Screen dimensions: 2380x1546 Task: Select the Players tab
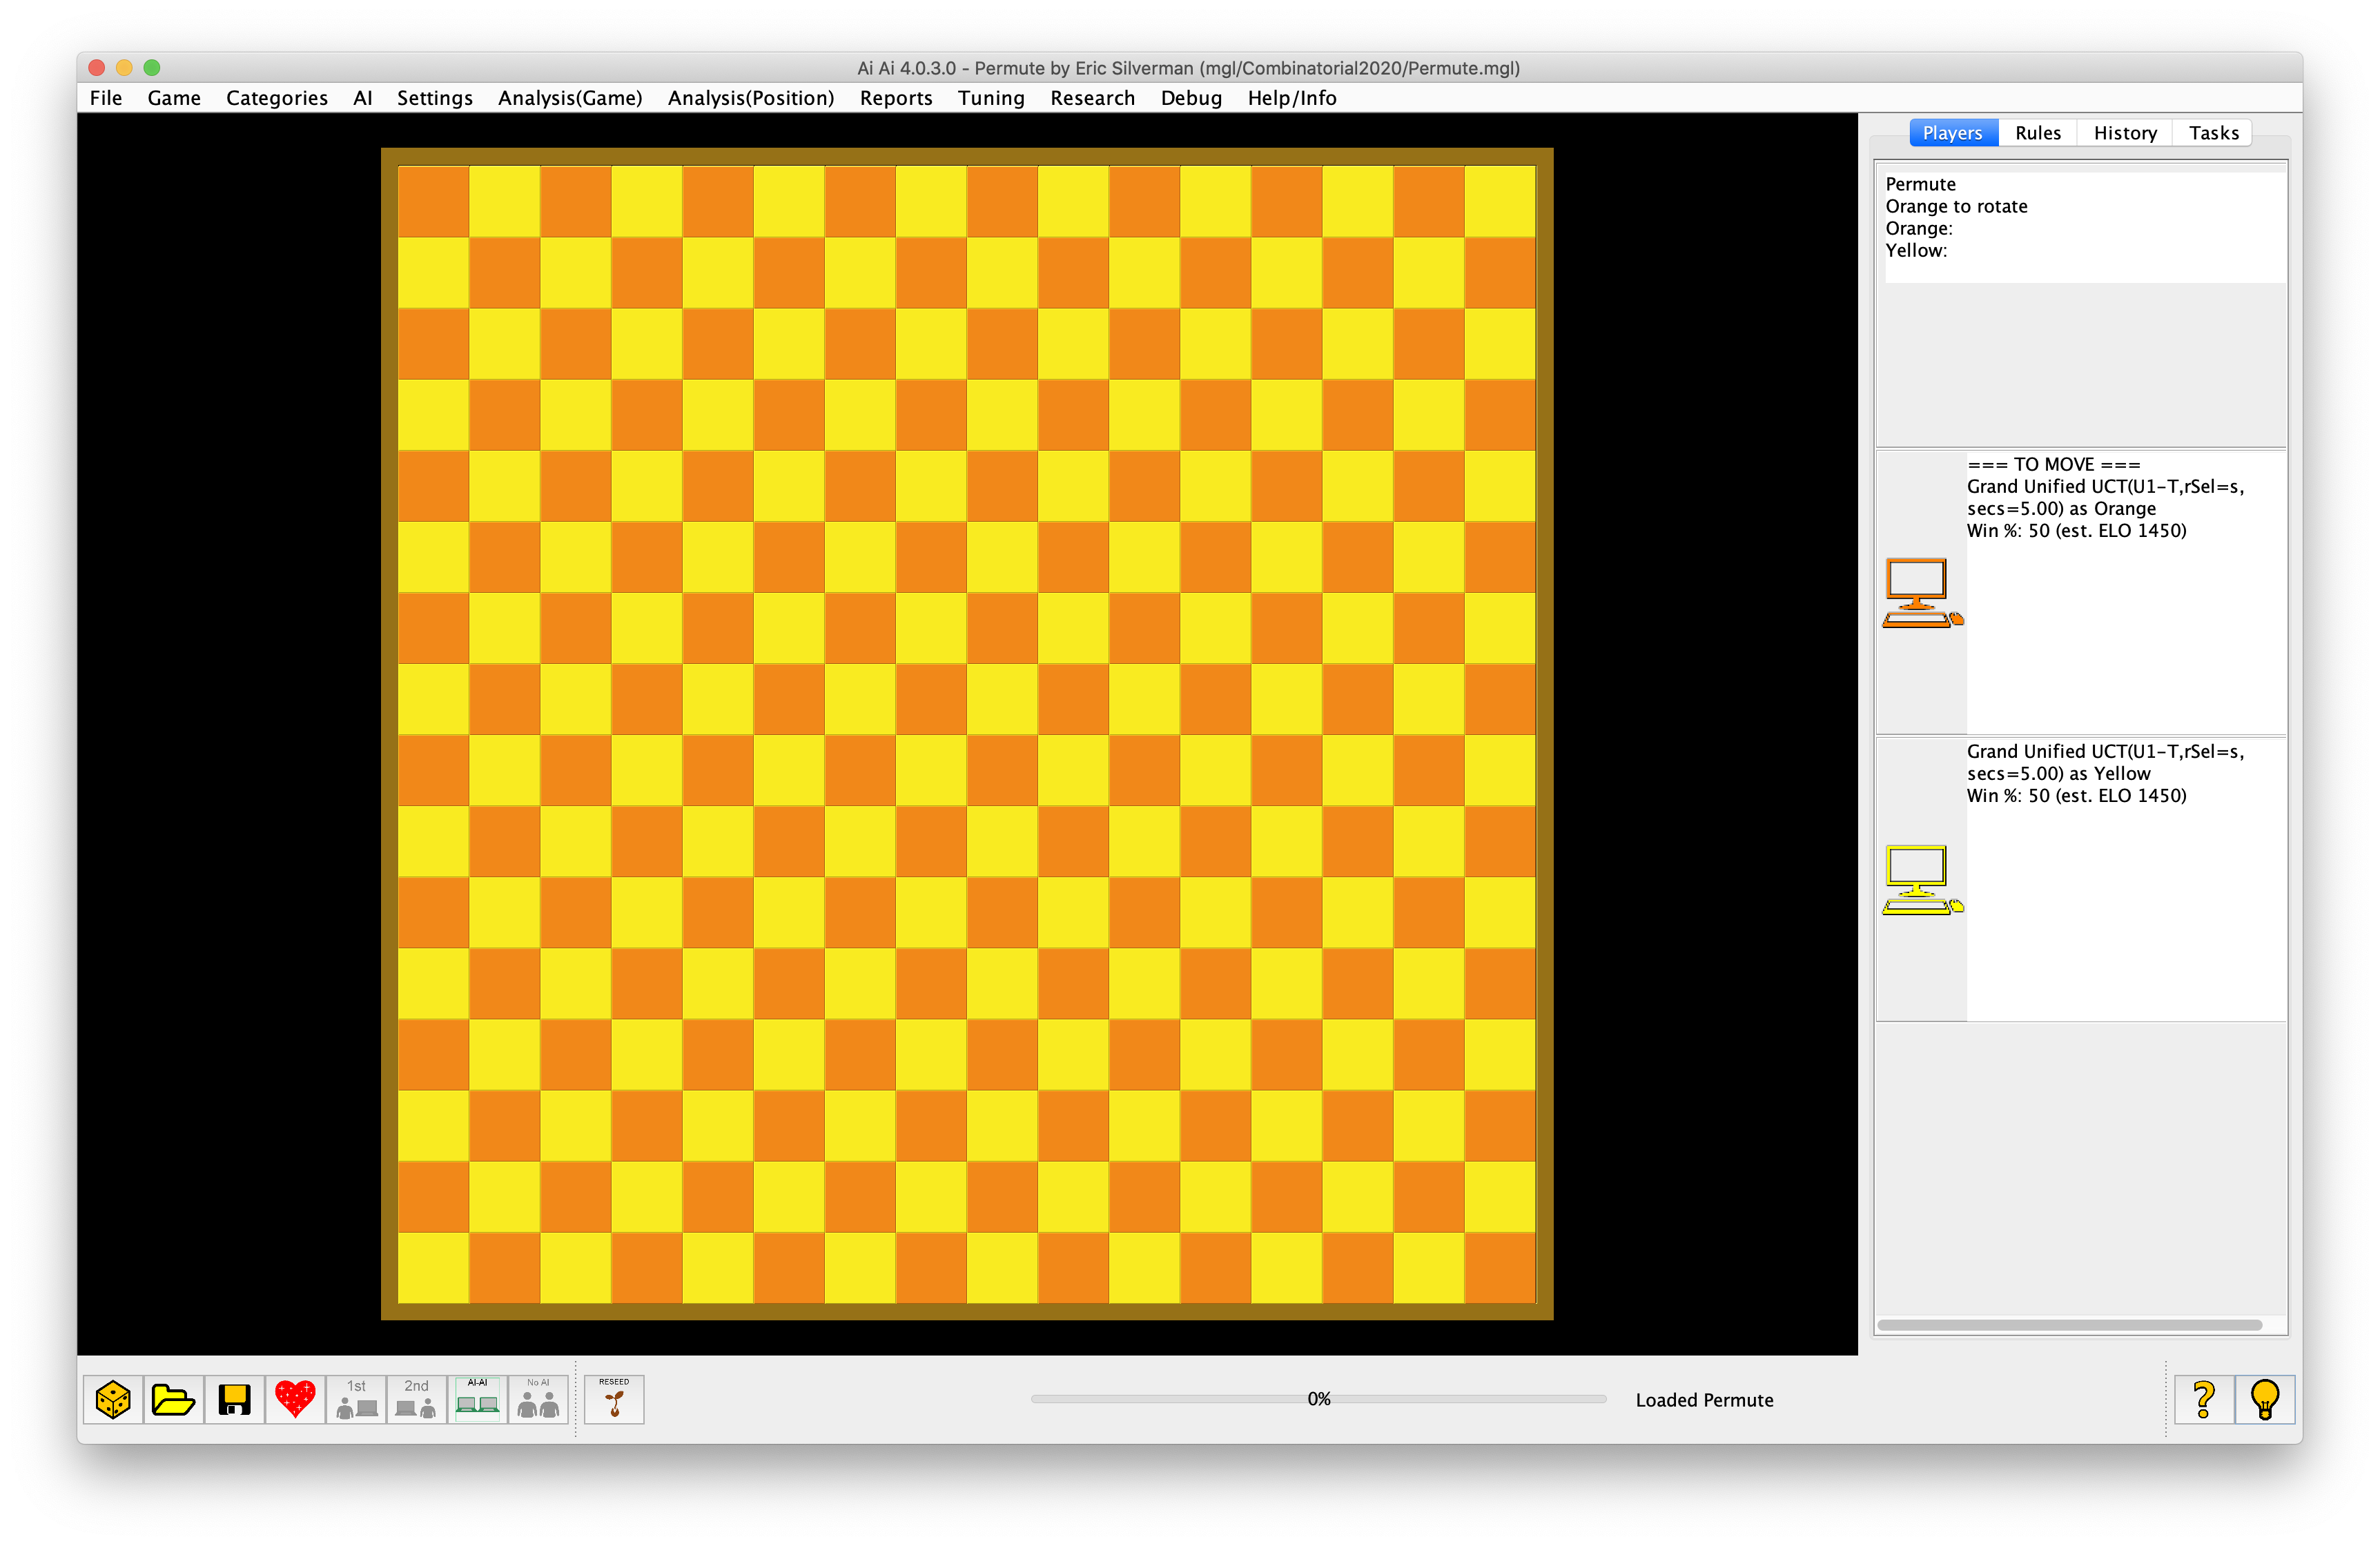click(1952, 132)
